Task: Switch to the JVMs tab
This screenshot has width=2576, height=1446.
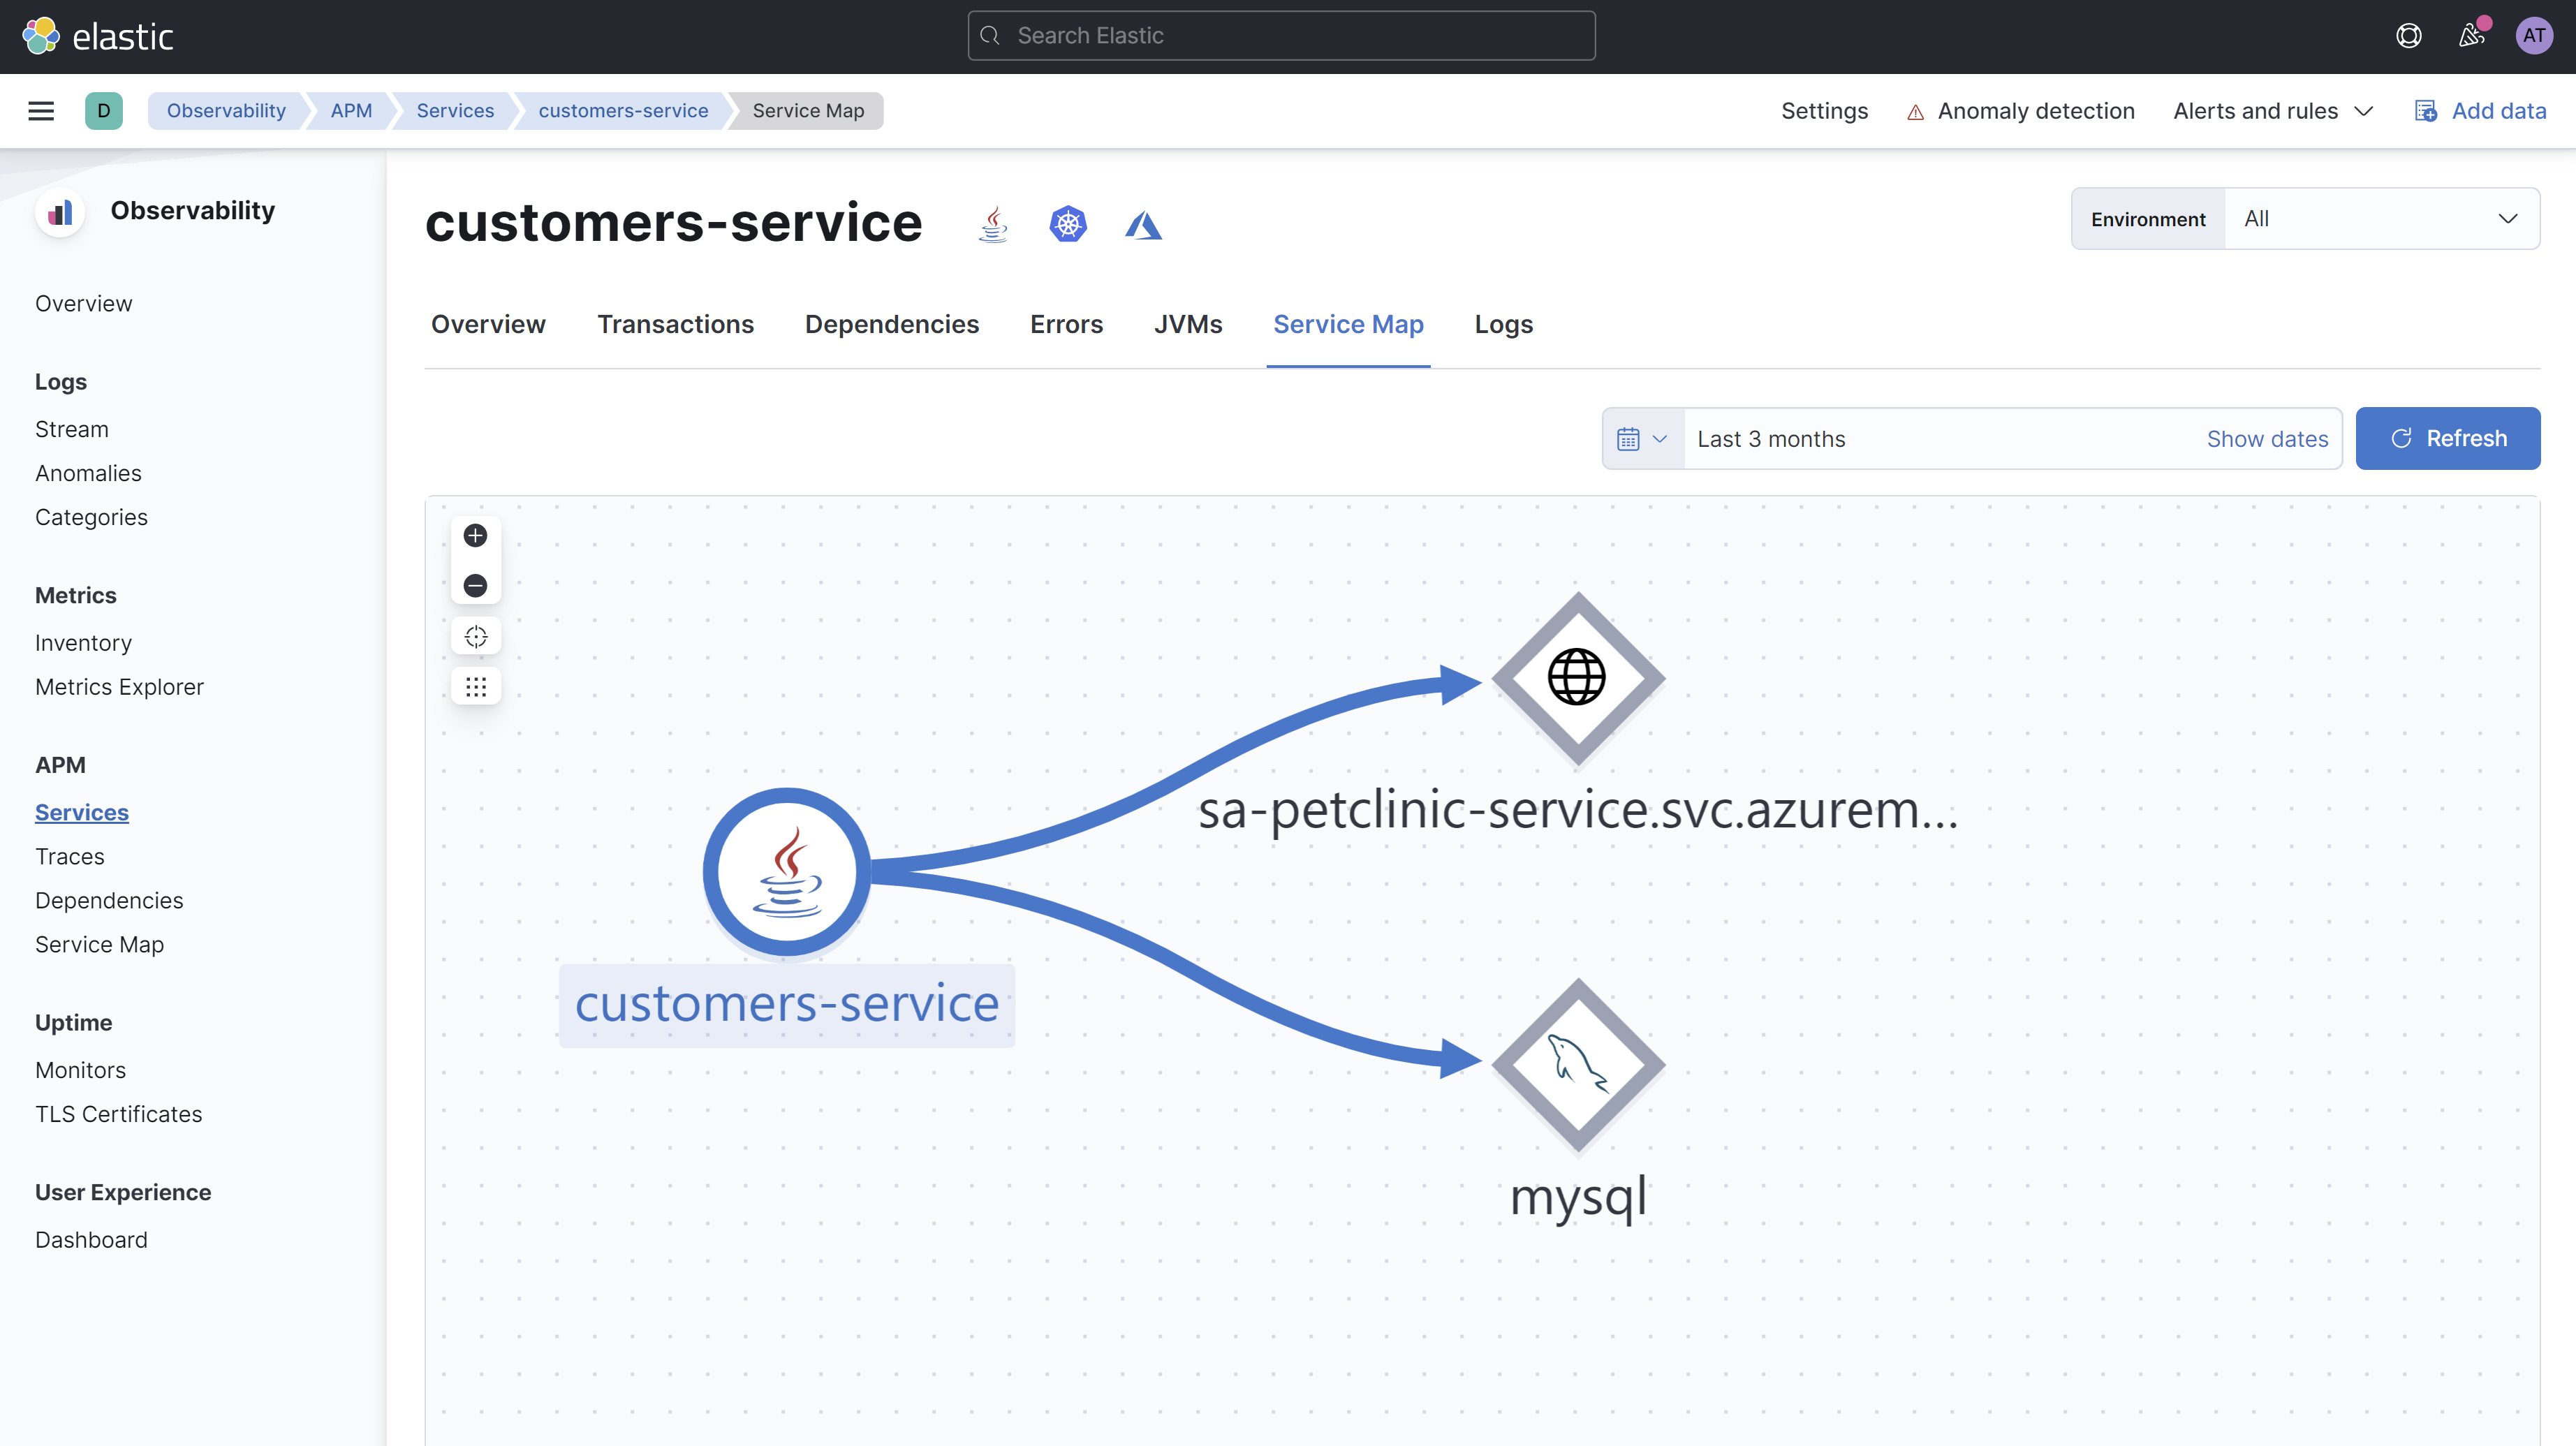Action: 1187,325
